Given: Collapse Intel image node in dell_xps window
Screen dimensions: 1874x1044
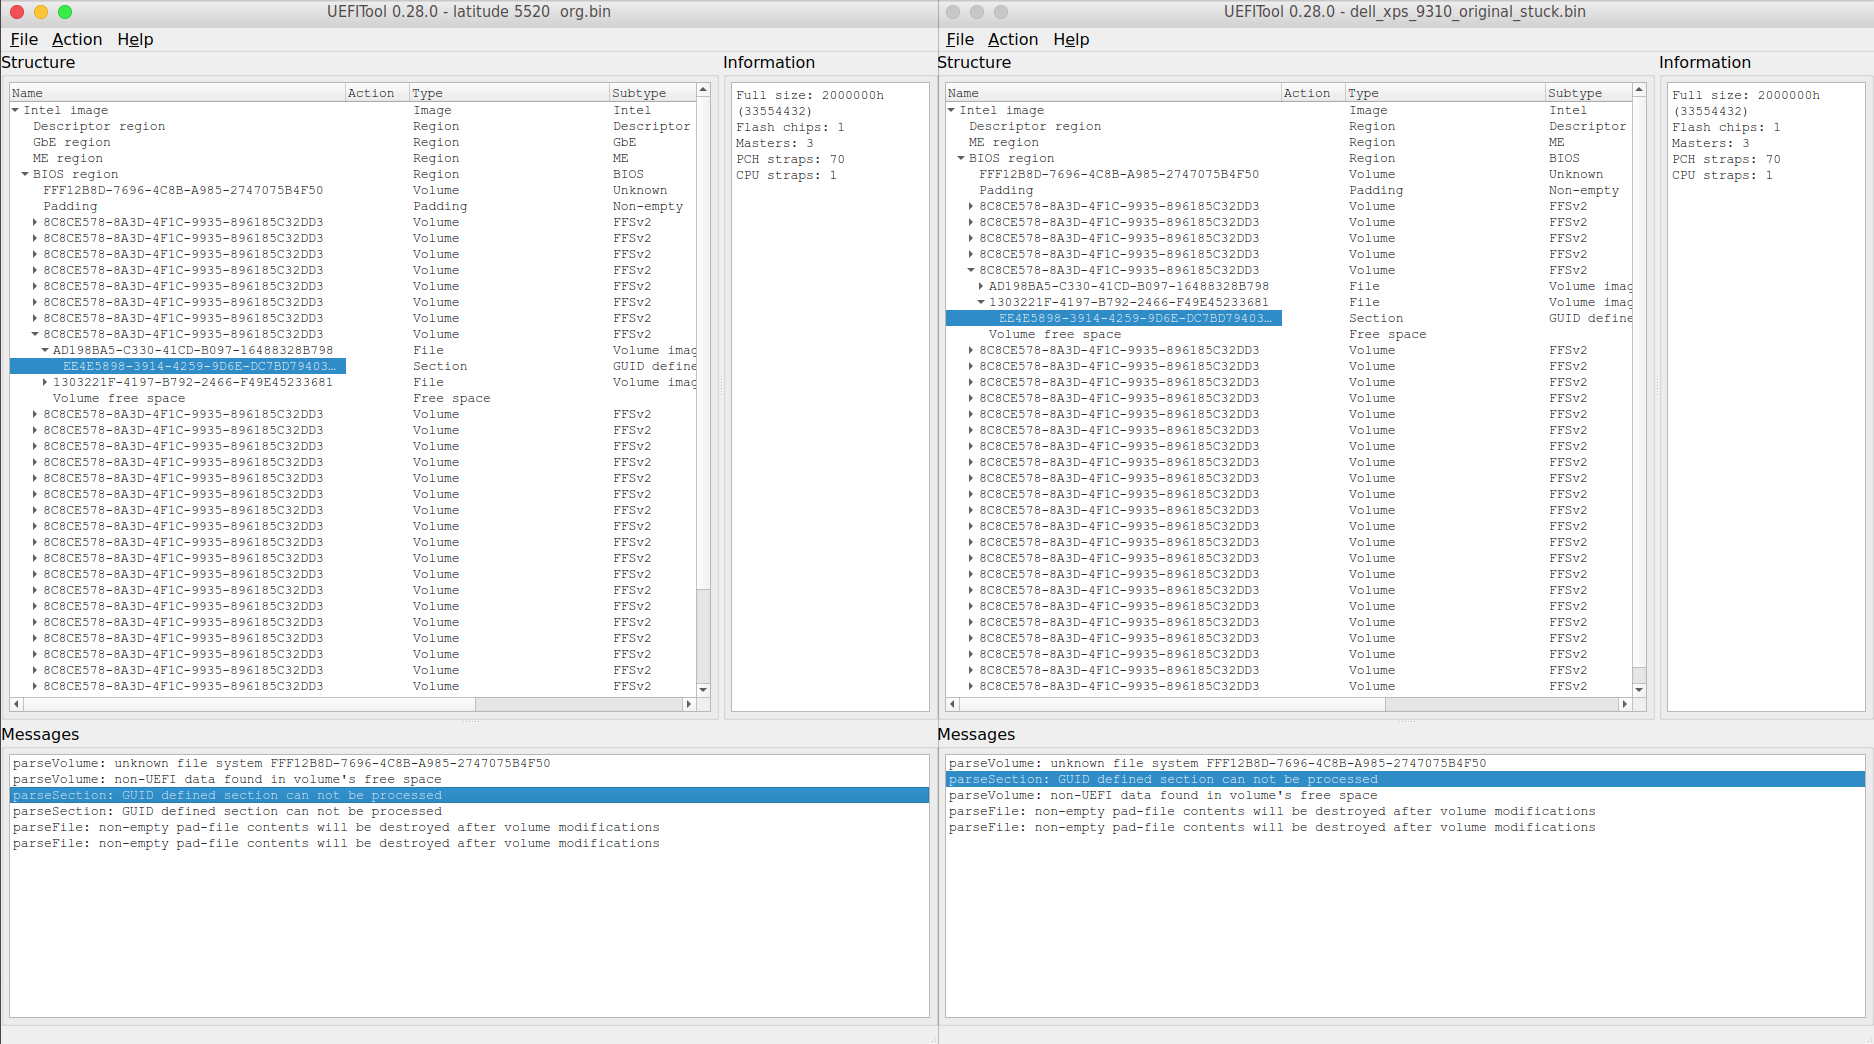Looking at the screenshot, I should (951, 110).
